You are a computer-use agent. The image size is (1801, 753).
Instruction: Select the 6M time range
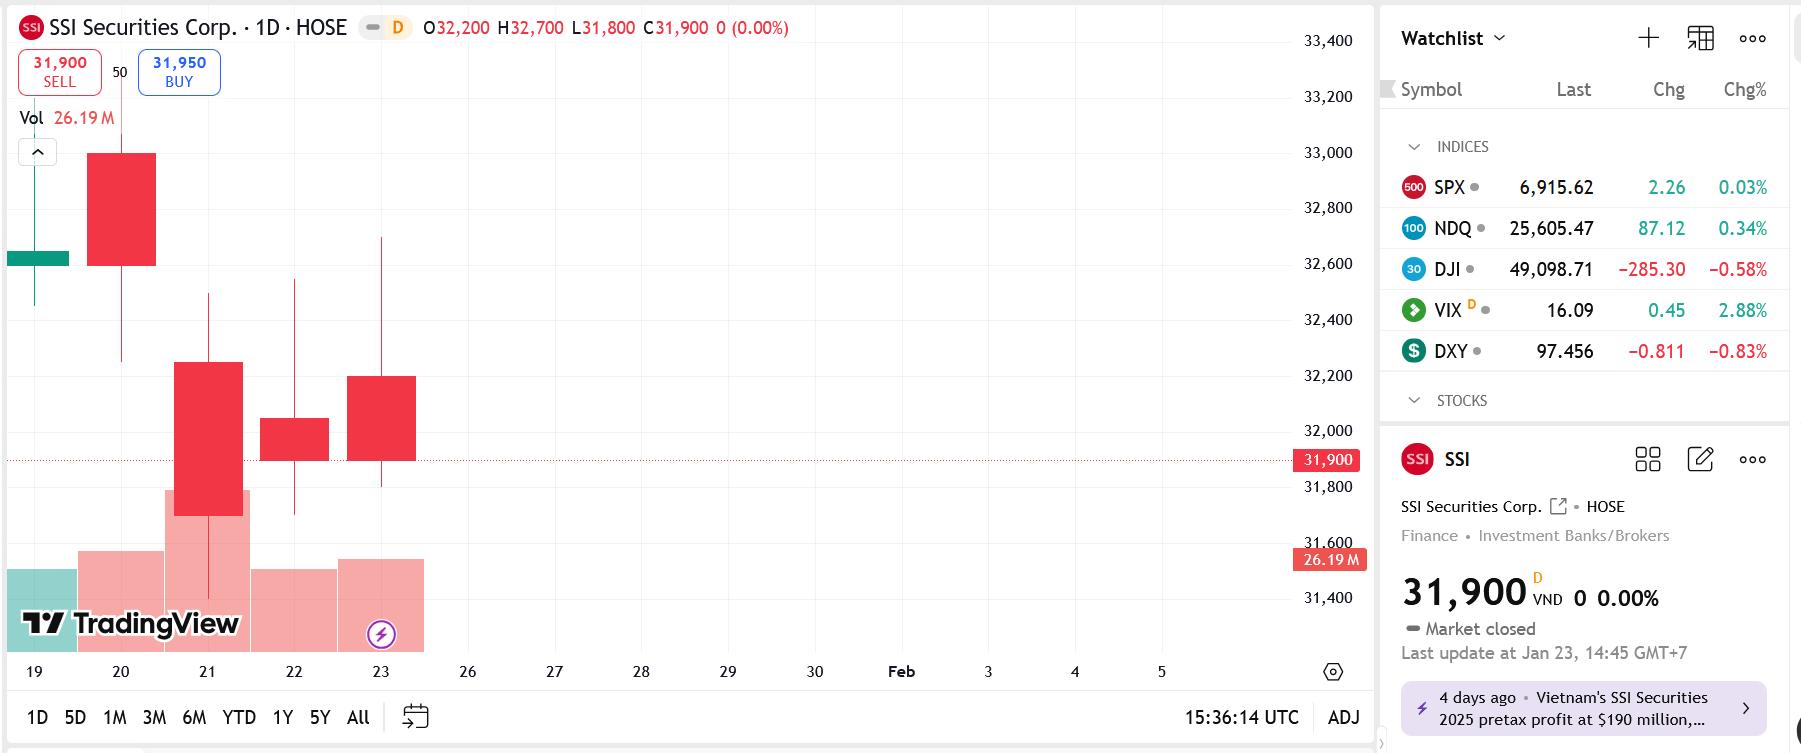194,717
